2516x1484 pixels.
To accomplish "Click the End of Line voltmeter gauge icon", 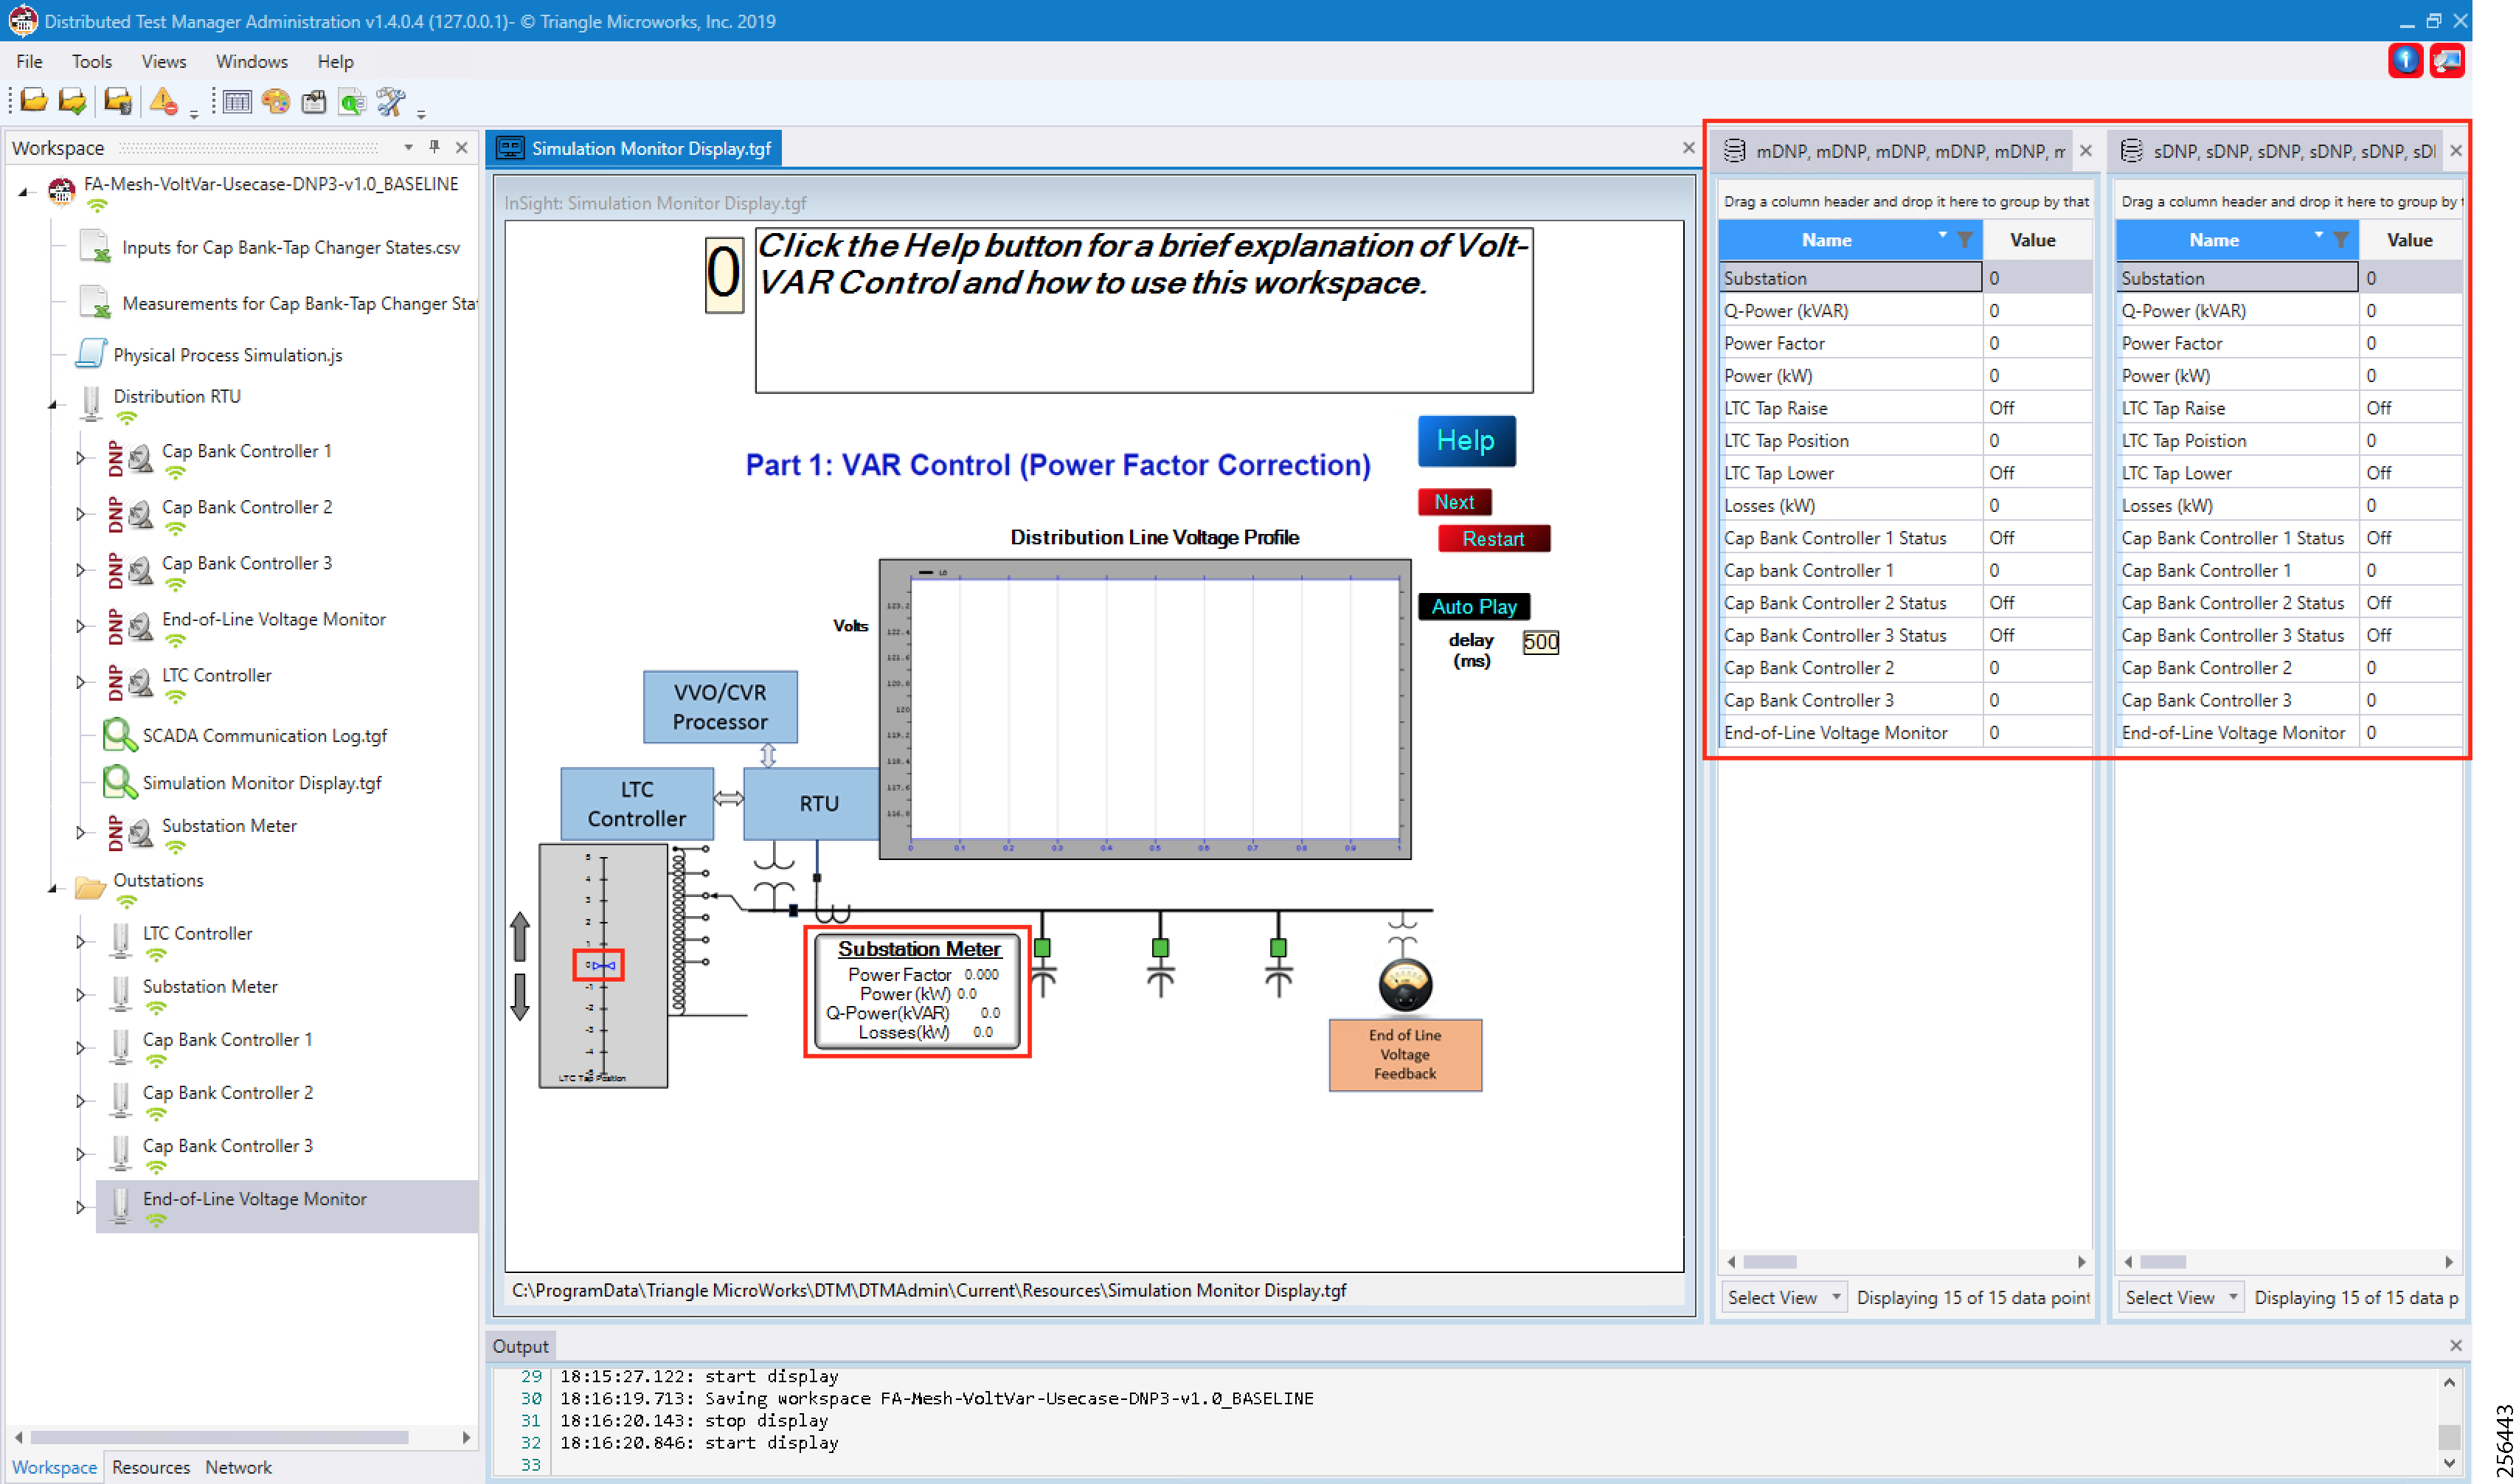I will tap(1404, 985).
